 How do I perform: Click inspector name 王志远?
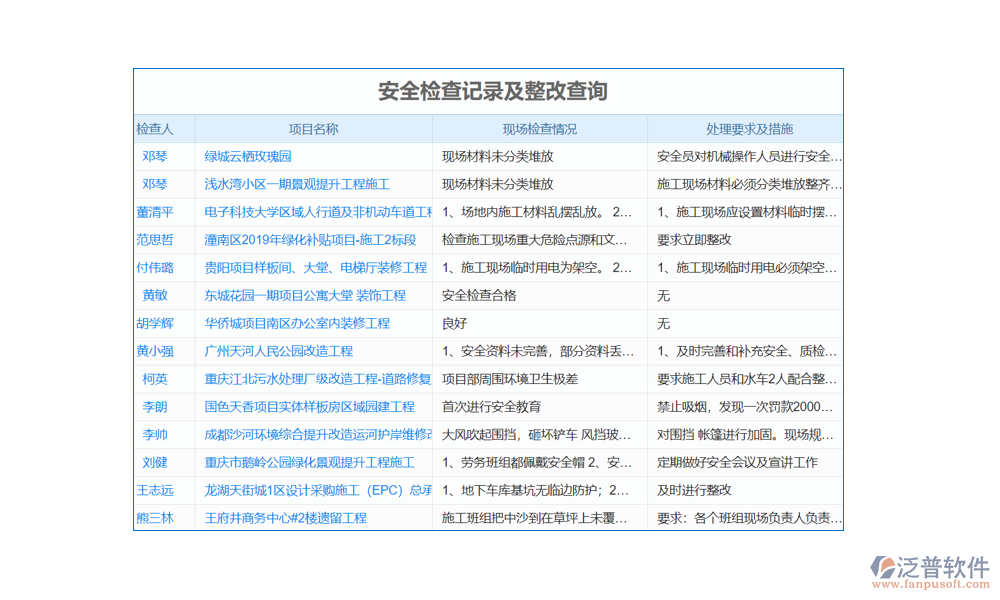pos(154,491)
